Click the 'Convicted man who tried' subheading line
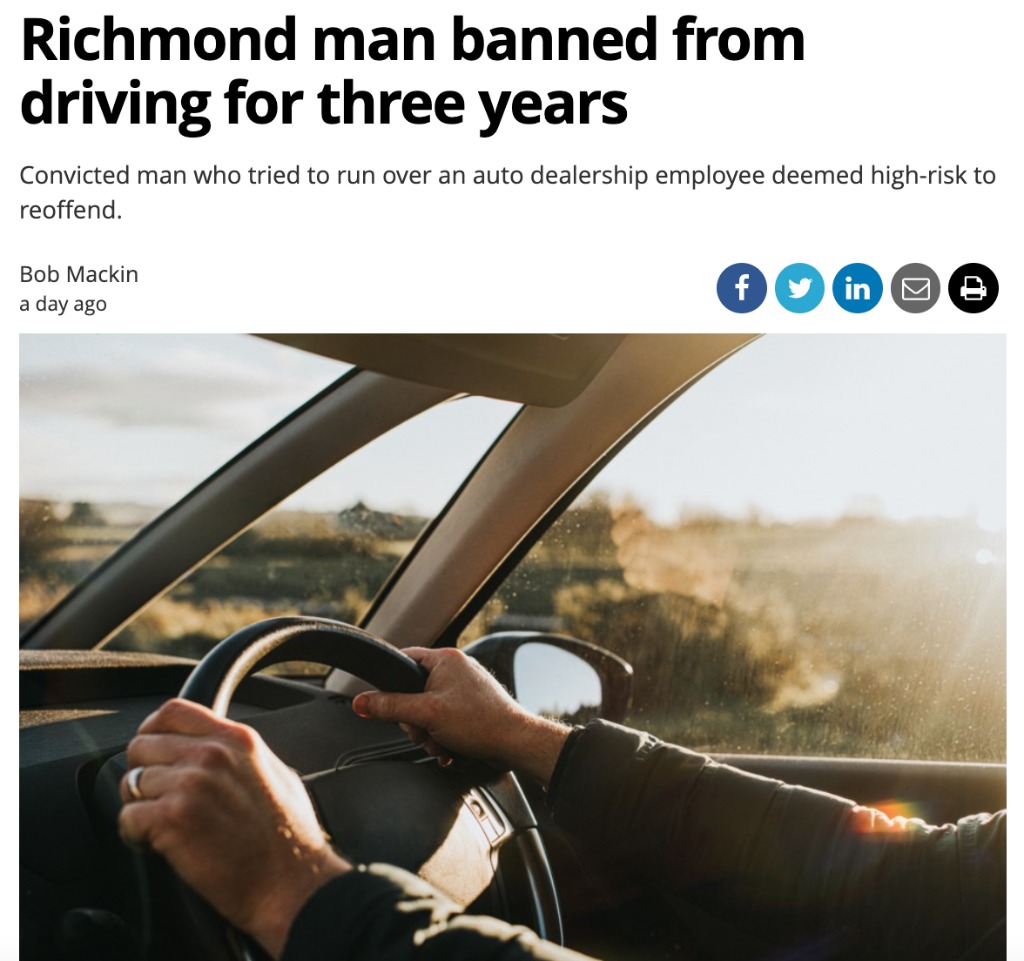 [x=507, y=176]
